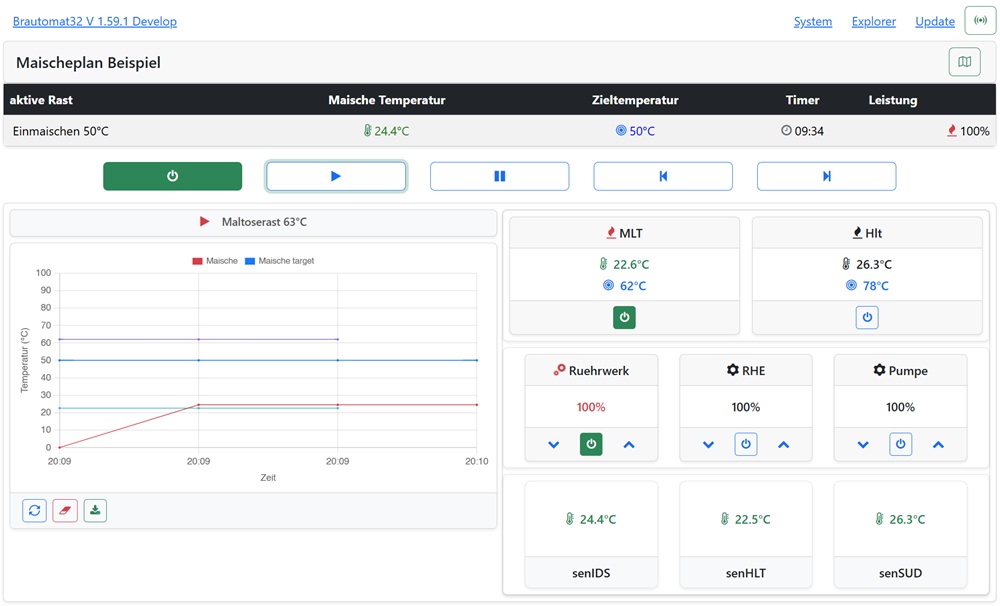Toggle Ruehrwerk power button

click(x=591, y=444)
